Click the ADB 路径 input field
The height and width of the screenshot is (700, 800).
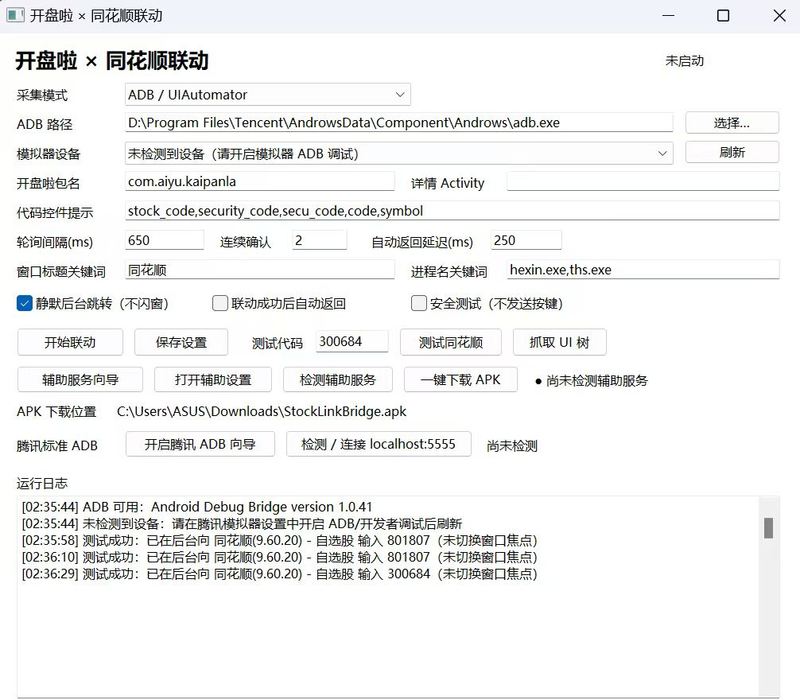(x=398, y=122)
